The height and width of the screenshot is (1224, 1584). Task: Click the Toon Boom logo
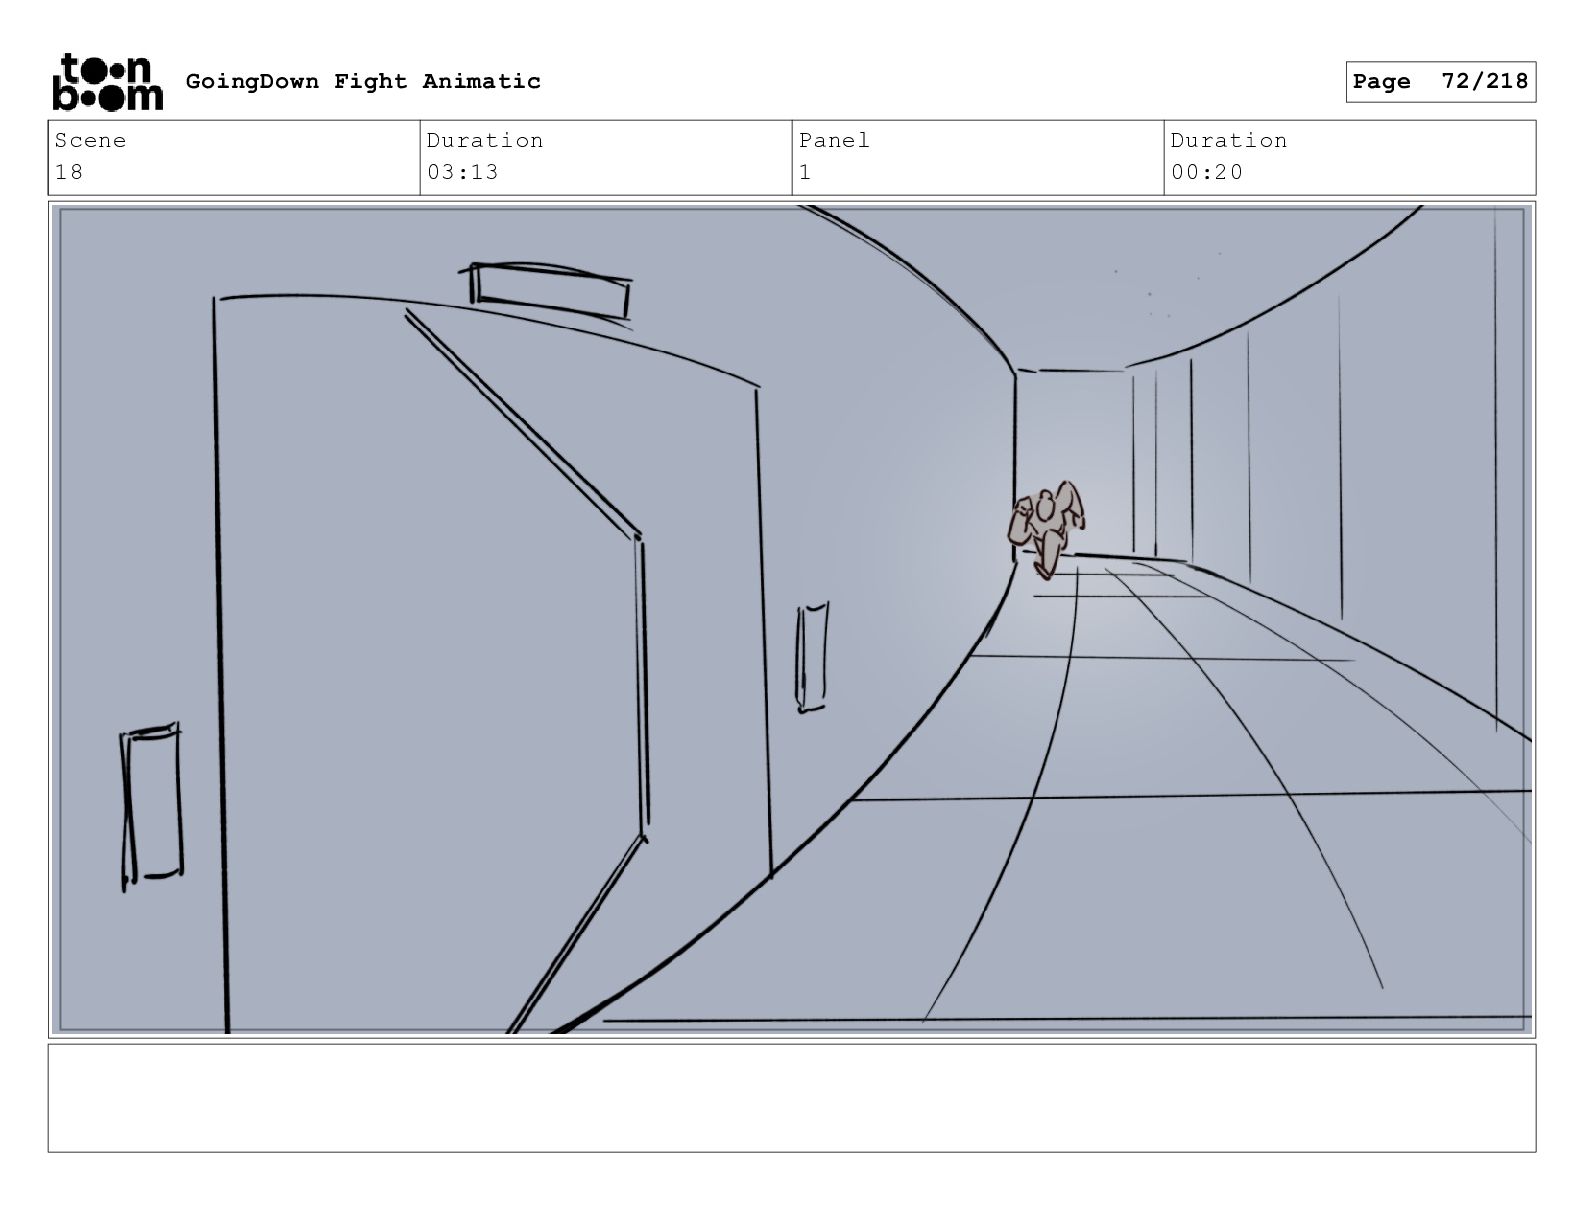click(x=107, y=81)
